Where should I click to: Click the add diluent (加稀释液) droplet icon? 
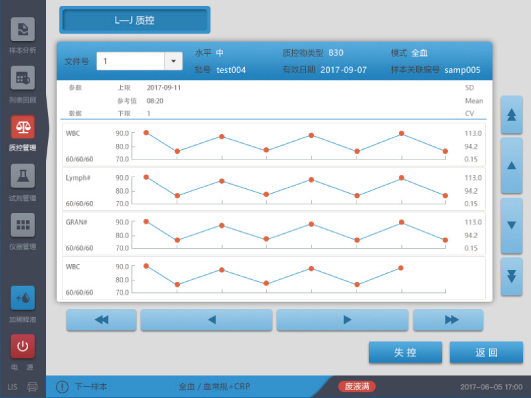tap(23, 298)
